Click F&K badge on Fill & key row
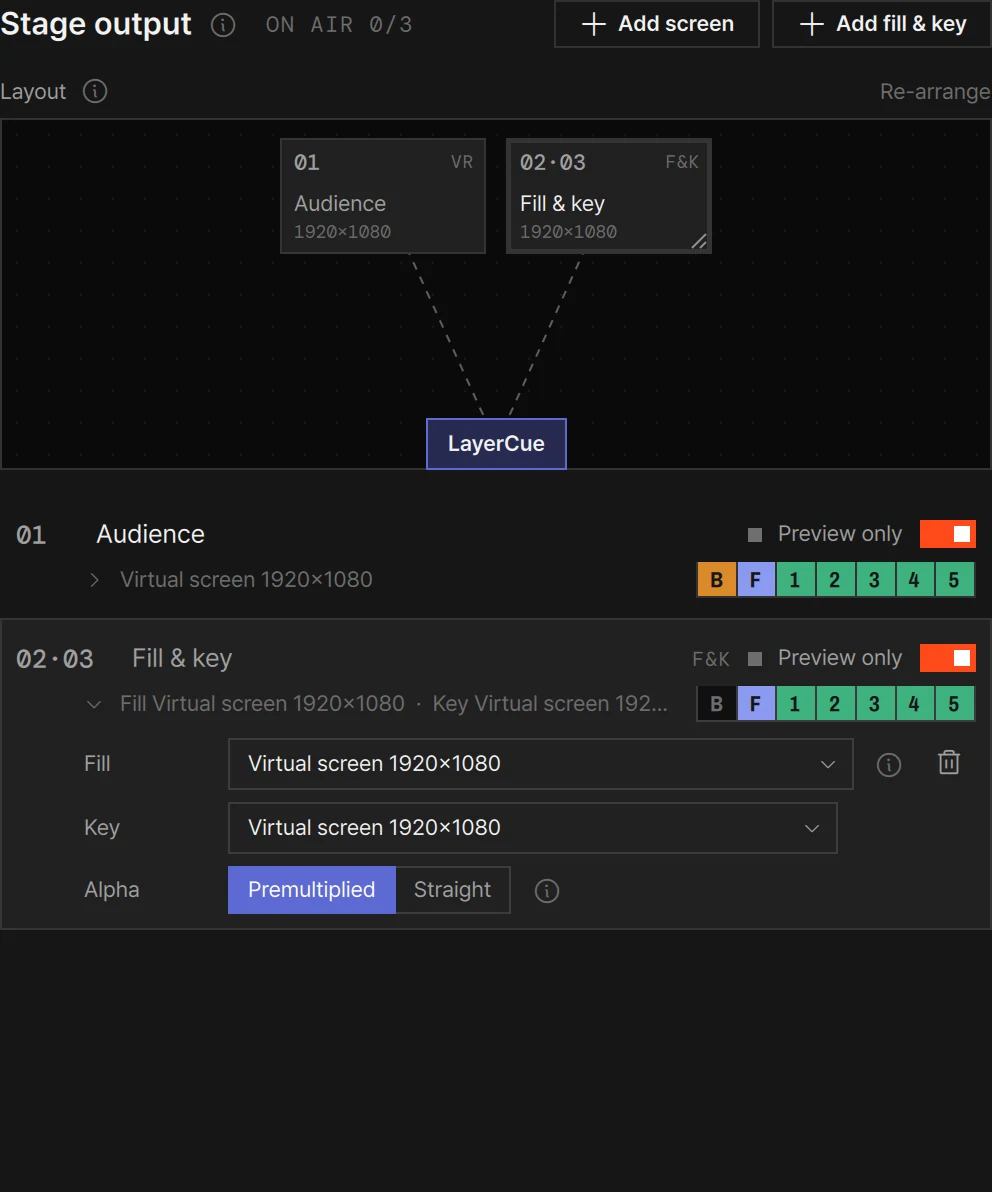 point(711,659)
